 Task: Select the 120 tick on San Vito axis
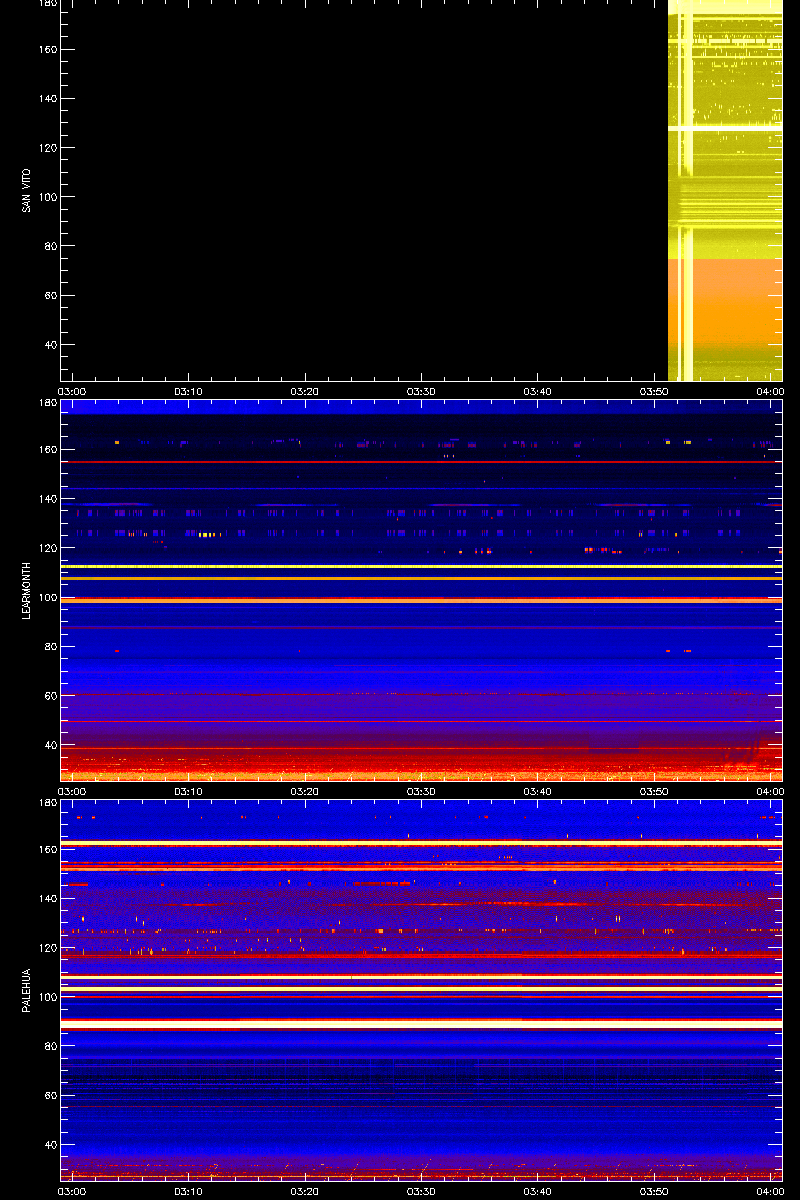click(x=47, y=148)
